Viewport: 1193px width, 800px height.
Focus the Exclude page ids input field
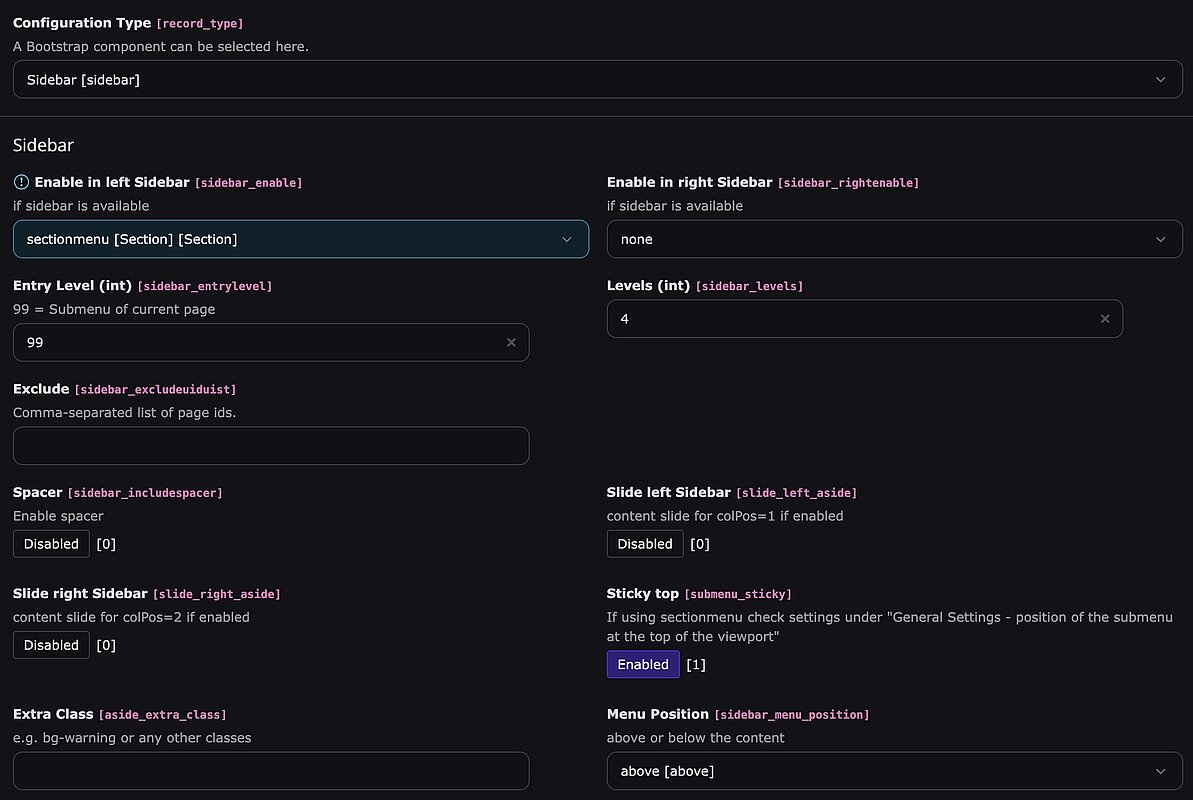pos(271,446)
